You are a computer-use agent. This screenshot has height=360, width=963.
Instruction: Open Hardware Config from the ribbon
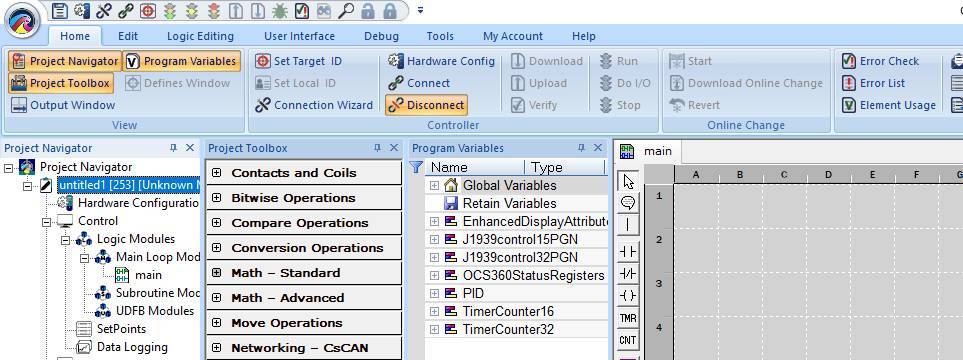tap(441, 61)
